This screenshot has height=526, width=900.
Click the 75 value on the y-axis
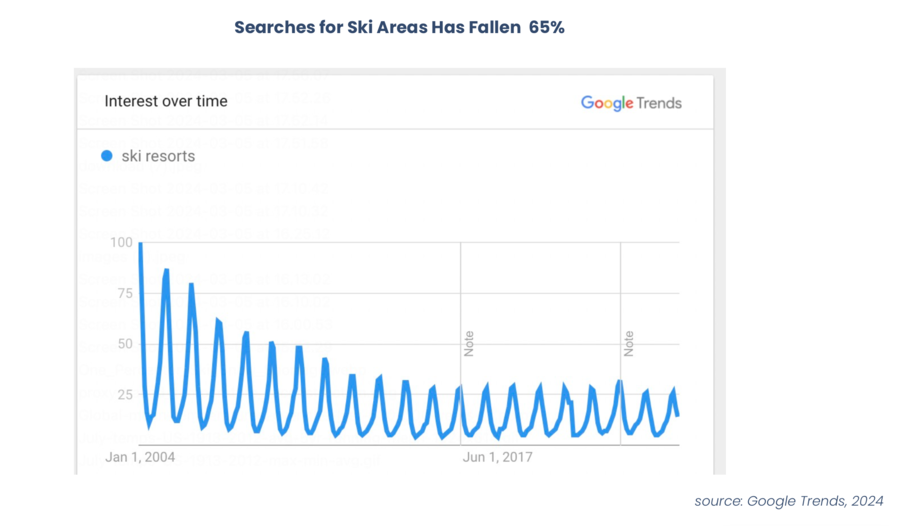pyautogui.click(x=124, y=293)
